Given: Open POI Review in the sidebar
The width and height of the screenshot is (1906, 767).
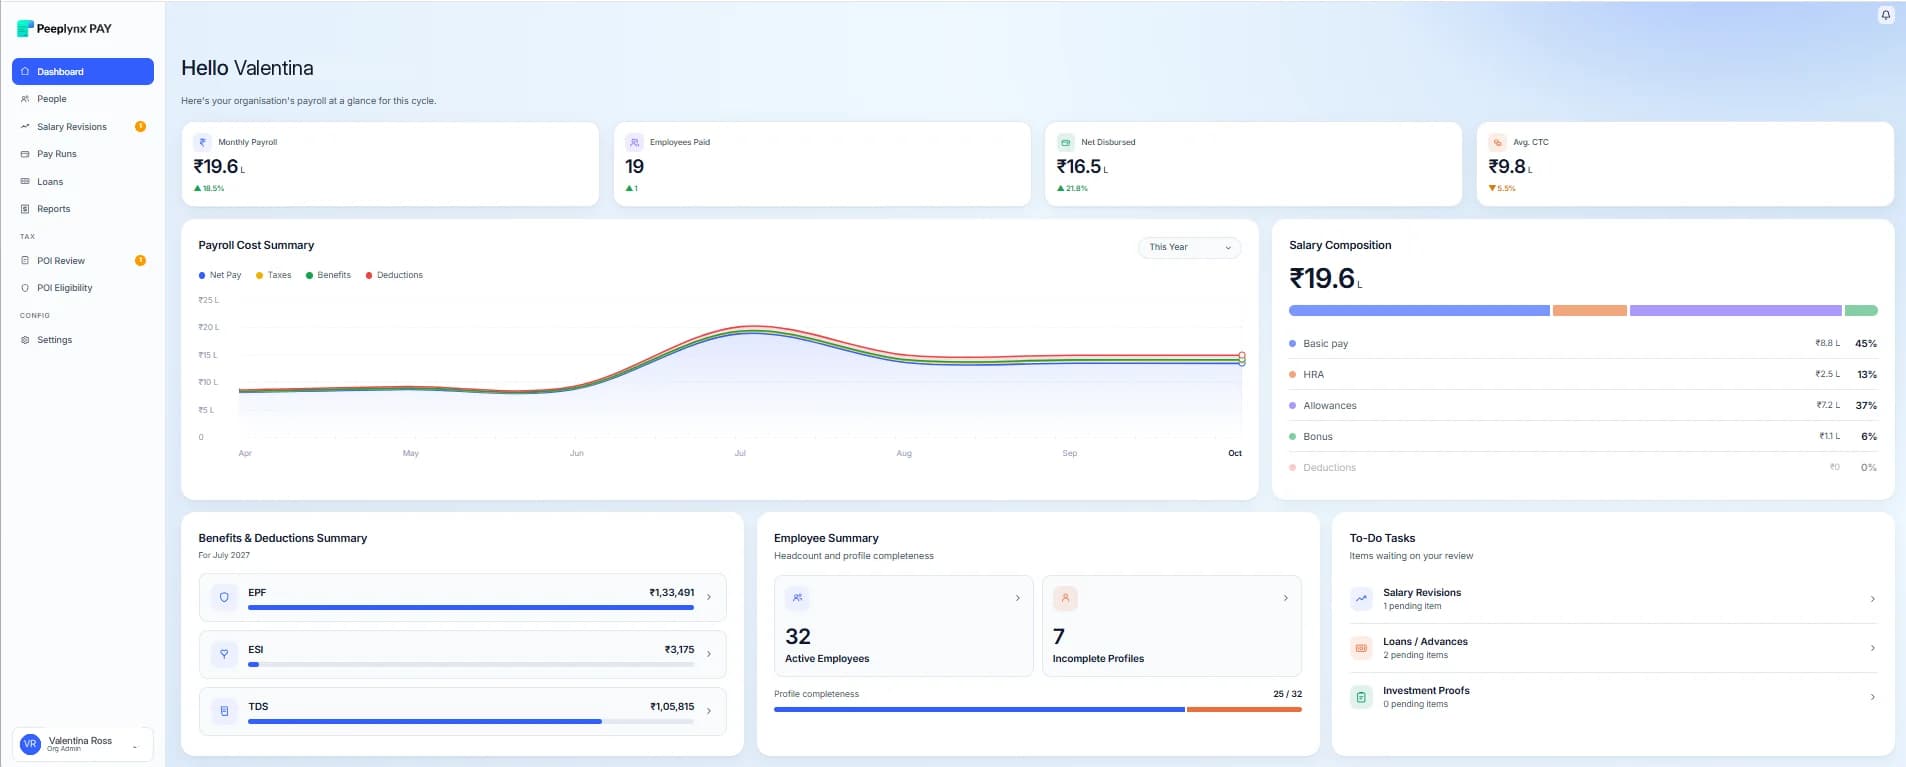Looking at the screenshot, I should [83, 261].
